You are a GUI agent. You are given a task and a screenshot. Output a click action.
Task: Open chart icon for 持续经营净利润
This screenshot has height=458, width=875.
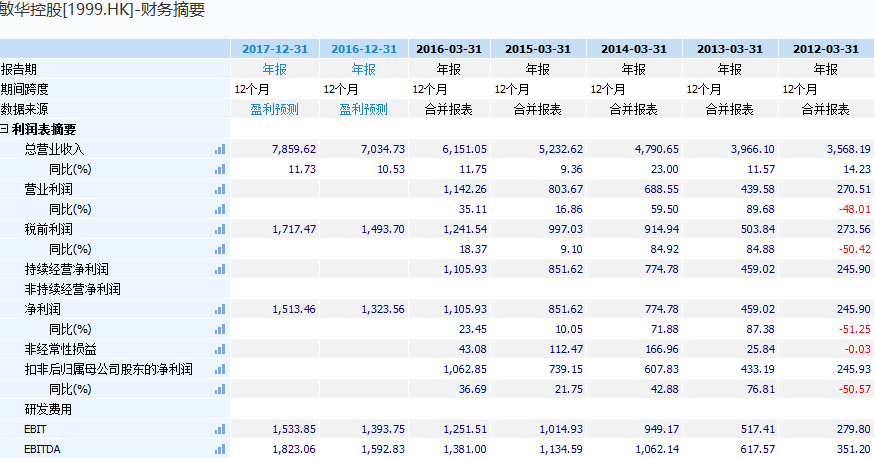220,269
